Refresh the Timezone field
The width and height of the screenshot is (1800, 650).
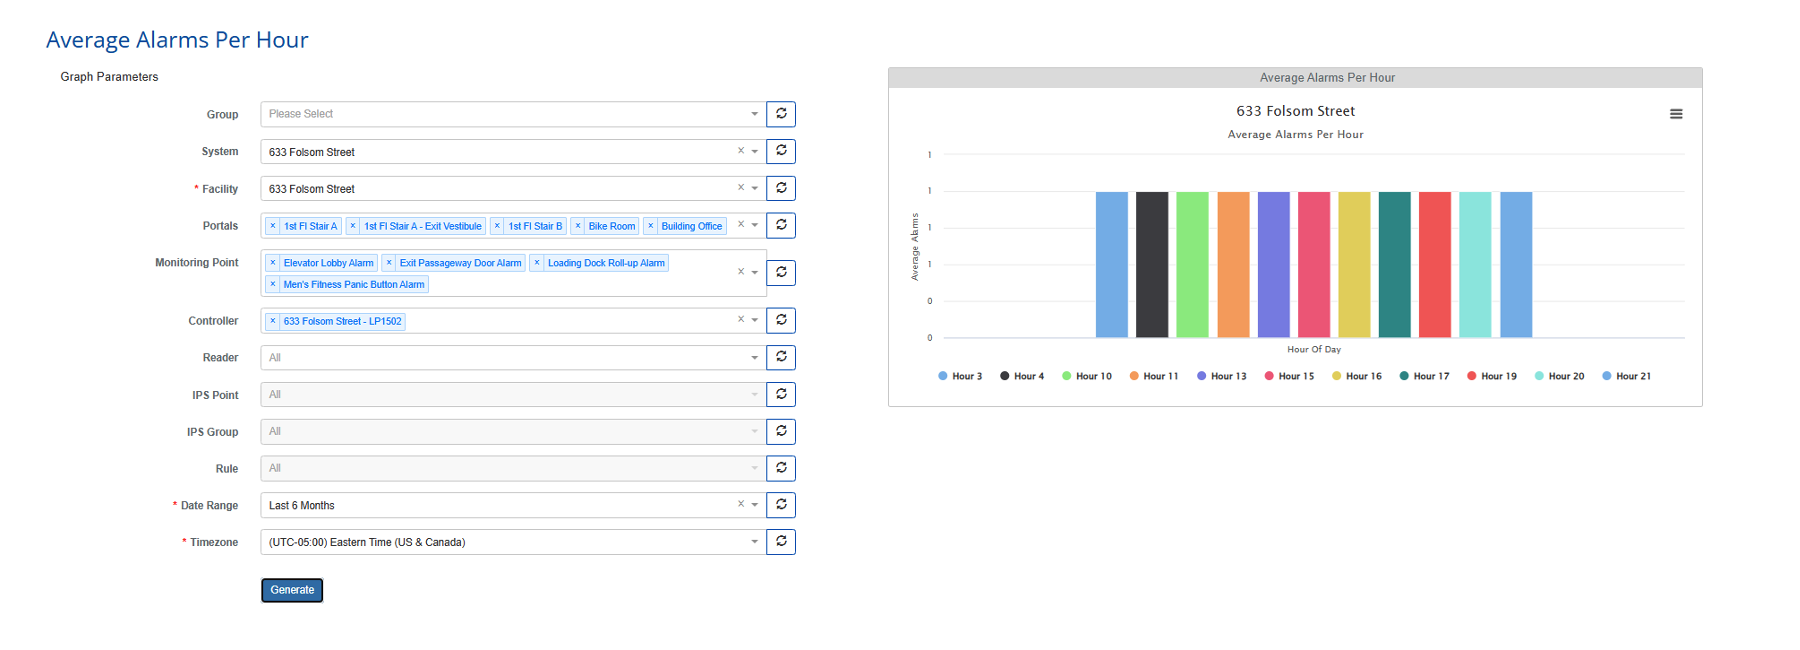coord(781,542)
